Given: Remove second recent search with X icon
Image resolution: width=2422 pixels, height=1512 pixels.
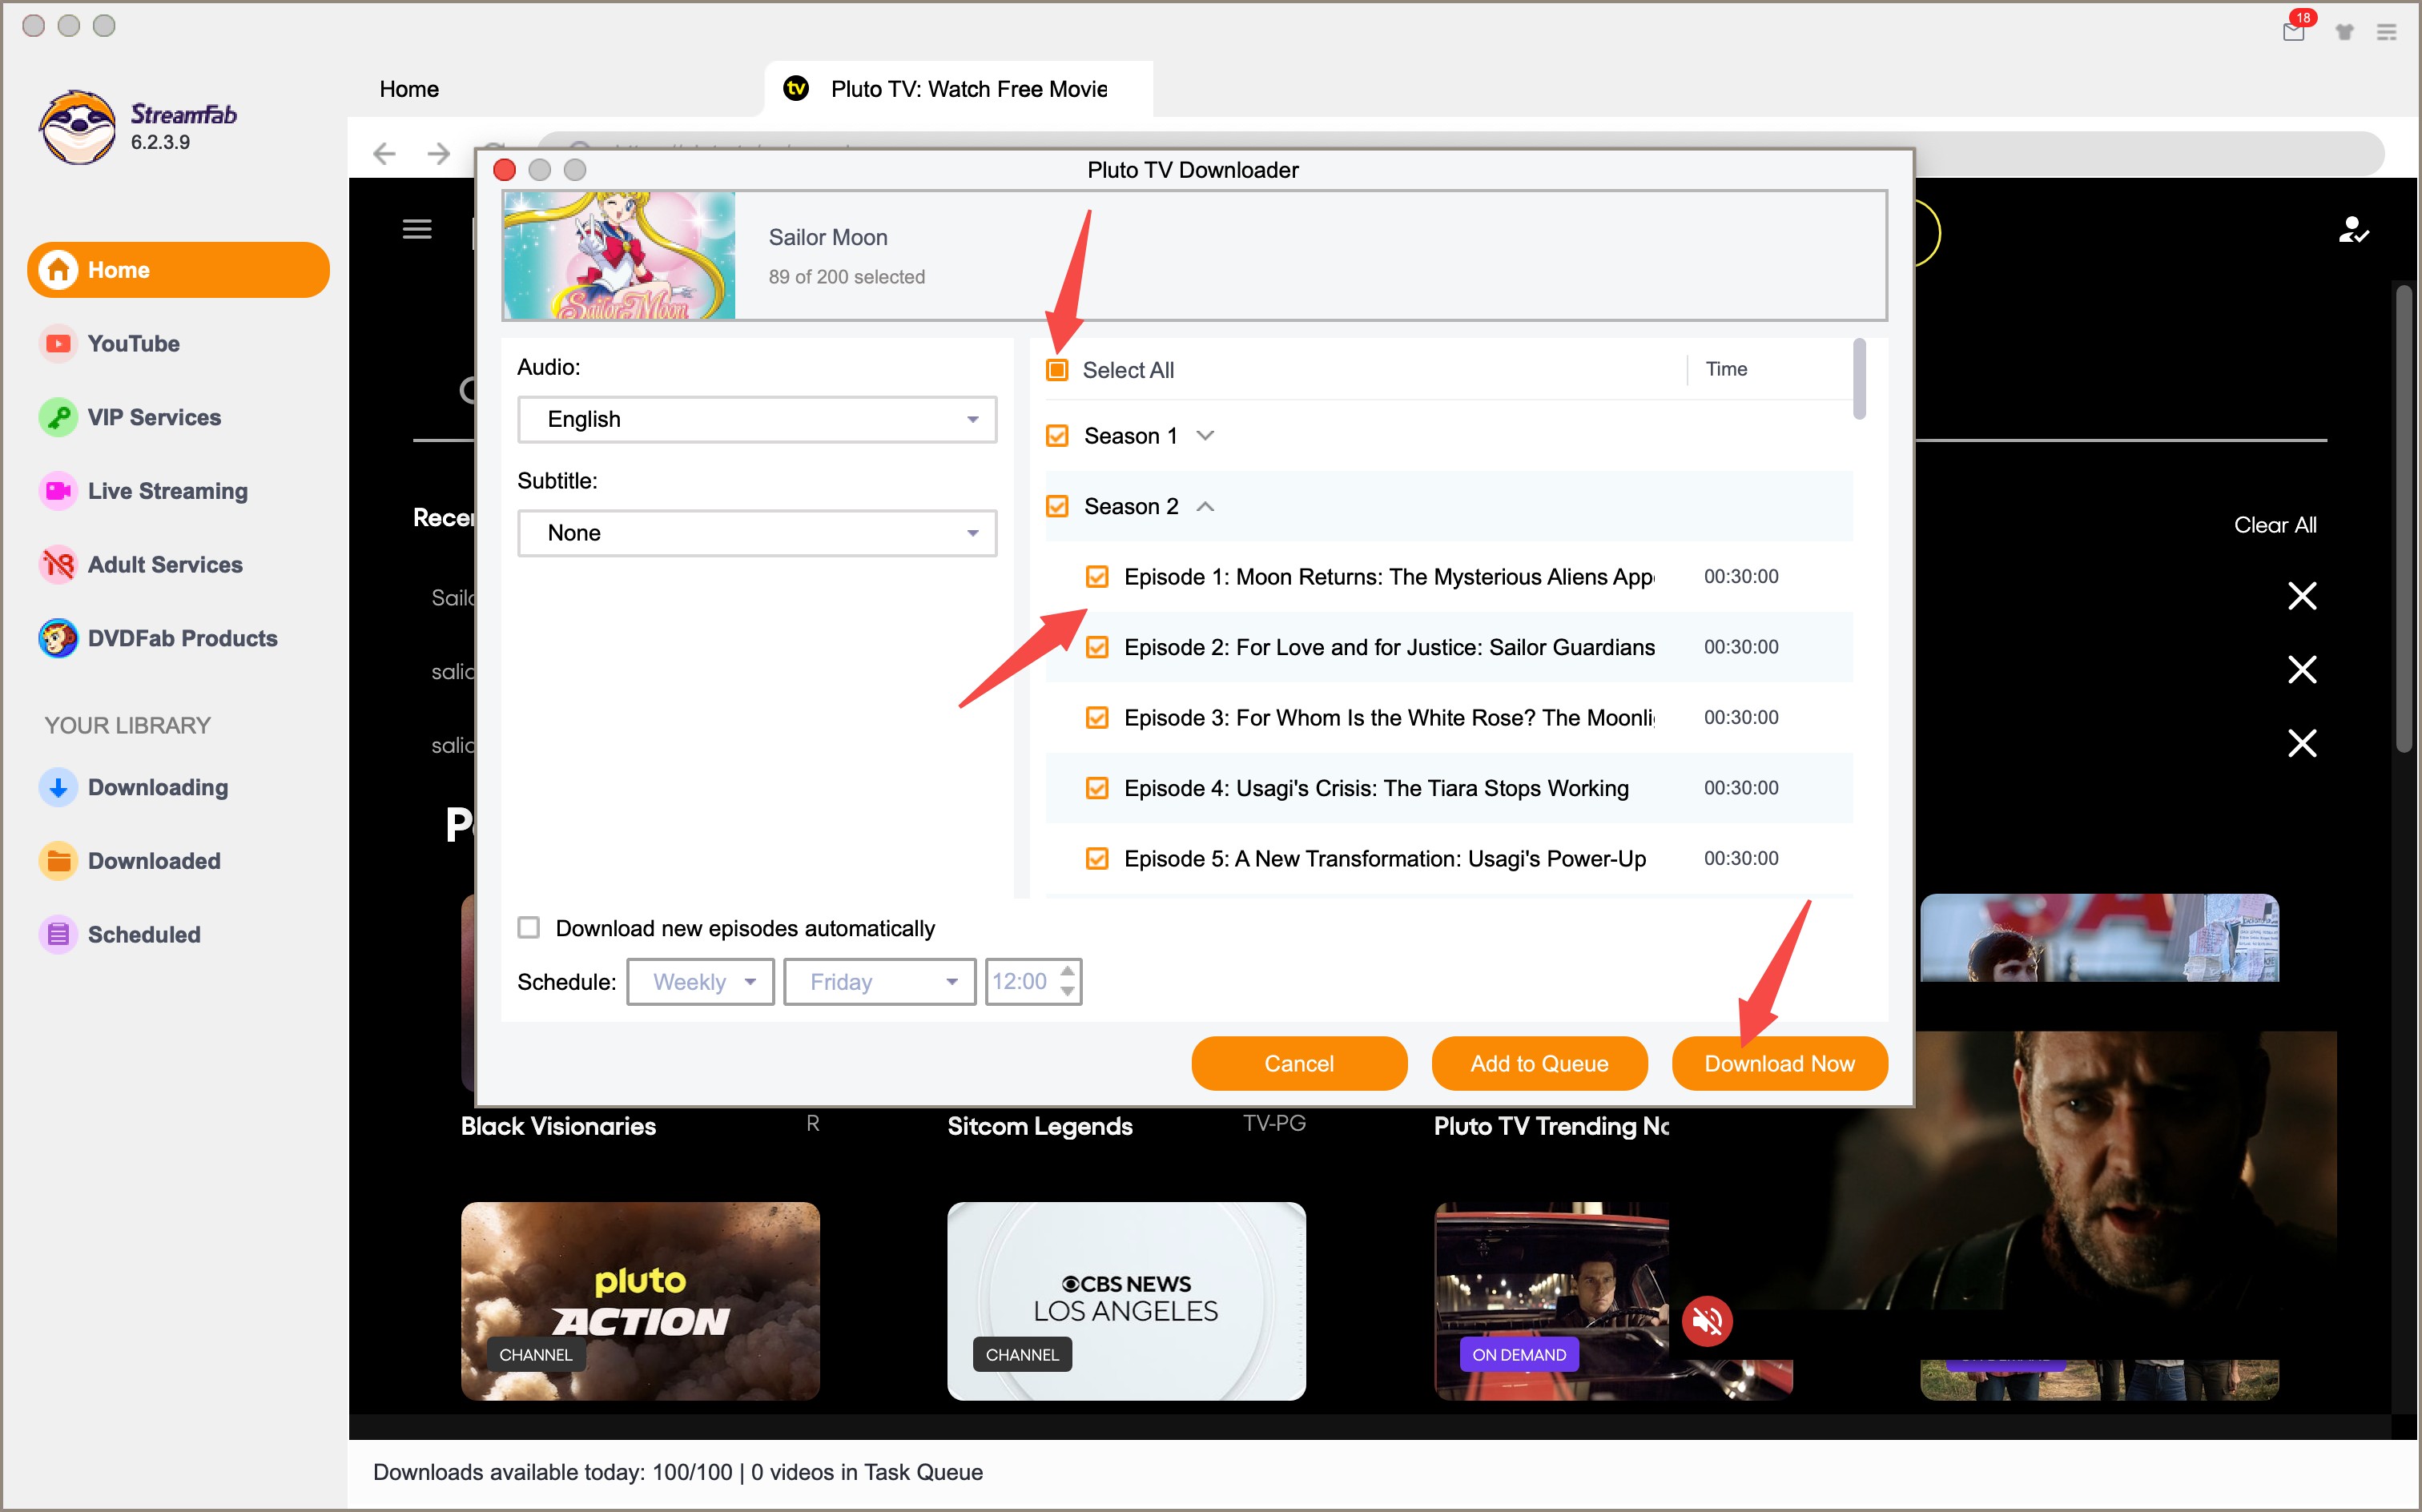Looking at the screenshot, I should [x=2302, y=669].
